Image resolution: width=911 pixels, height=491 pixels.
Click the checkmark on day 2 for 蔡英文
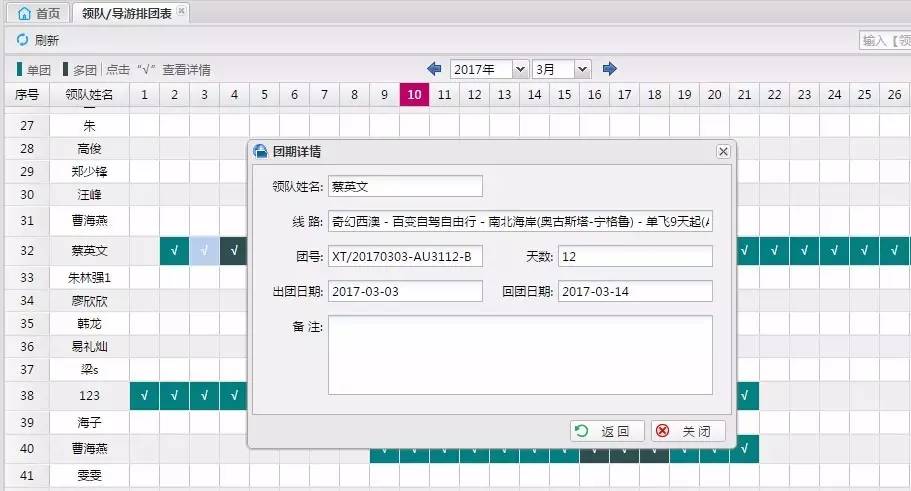(174, 251)
